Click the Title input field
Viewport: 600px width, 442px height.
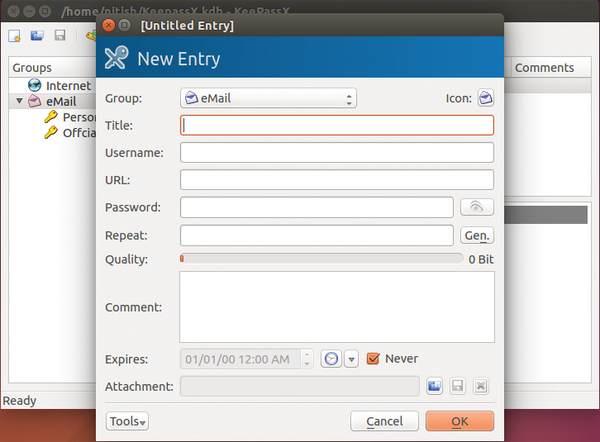[337, 125]
